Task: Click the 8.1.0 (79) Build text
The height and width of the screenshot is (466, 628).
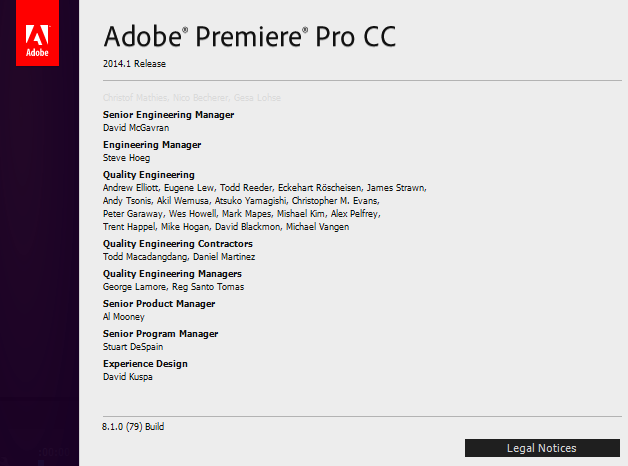Action: point(133,426)
